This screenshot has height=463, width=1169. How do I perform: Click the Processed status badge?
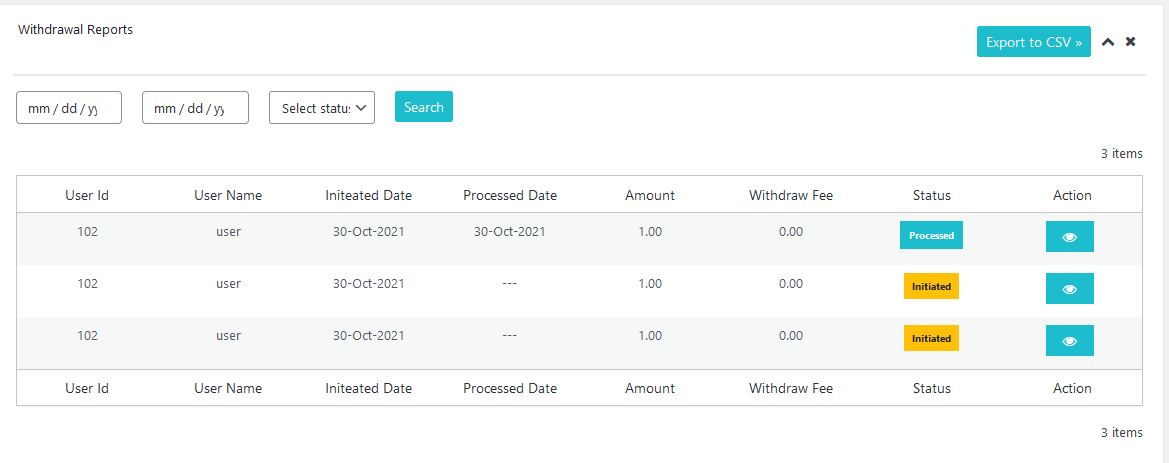pos(931,236)
